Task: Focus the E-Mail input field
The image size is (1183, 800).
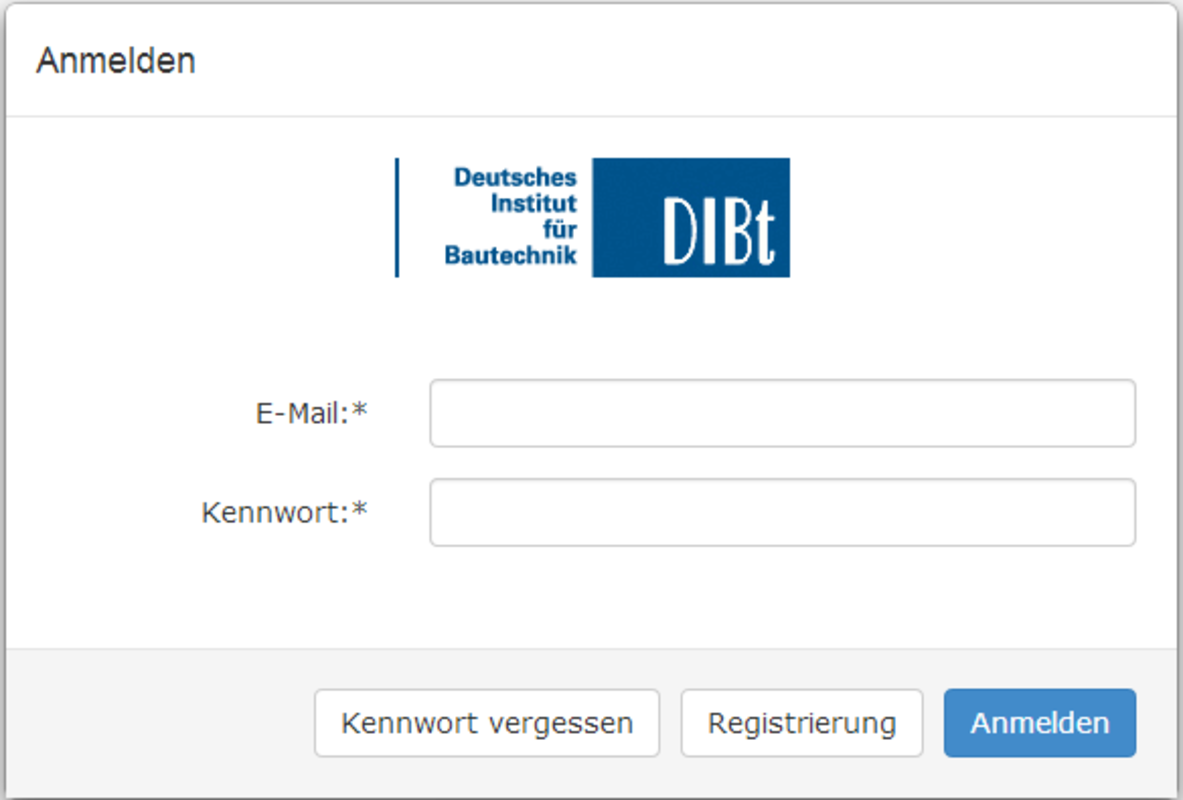Action: pos(782,413)
